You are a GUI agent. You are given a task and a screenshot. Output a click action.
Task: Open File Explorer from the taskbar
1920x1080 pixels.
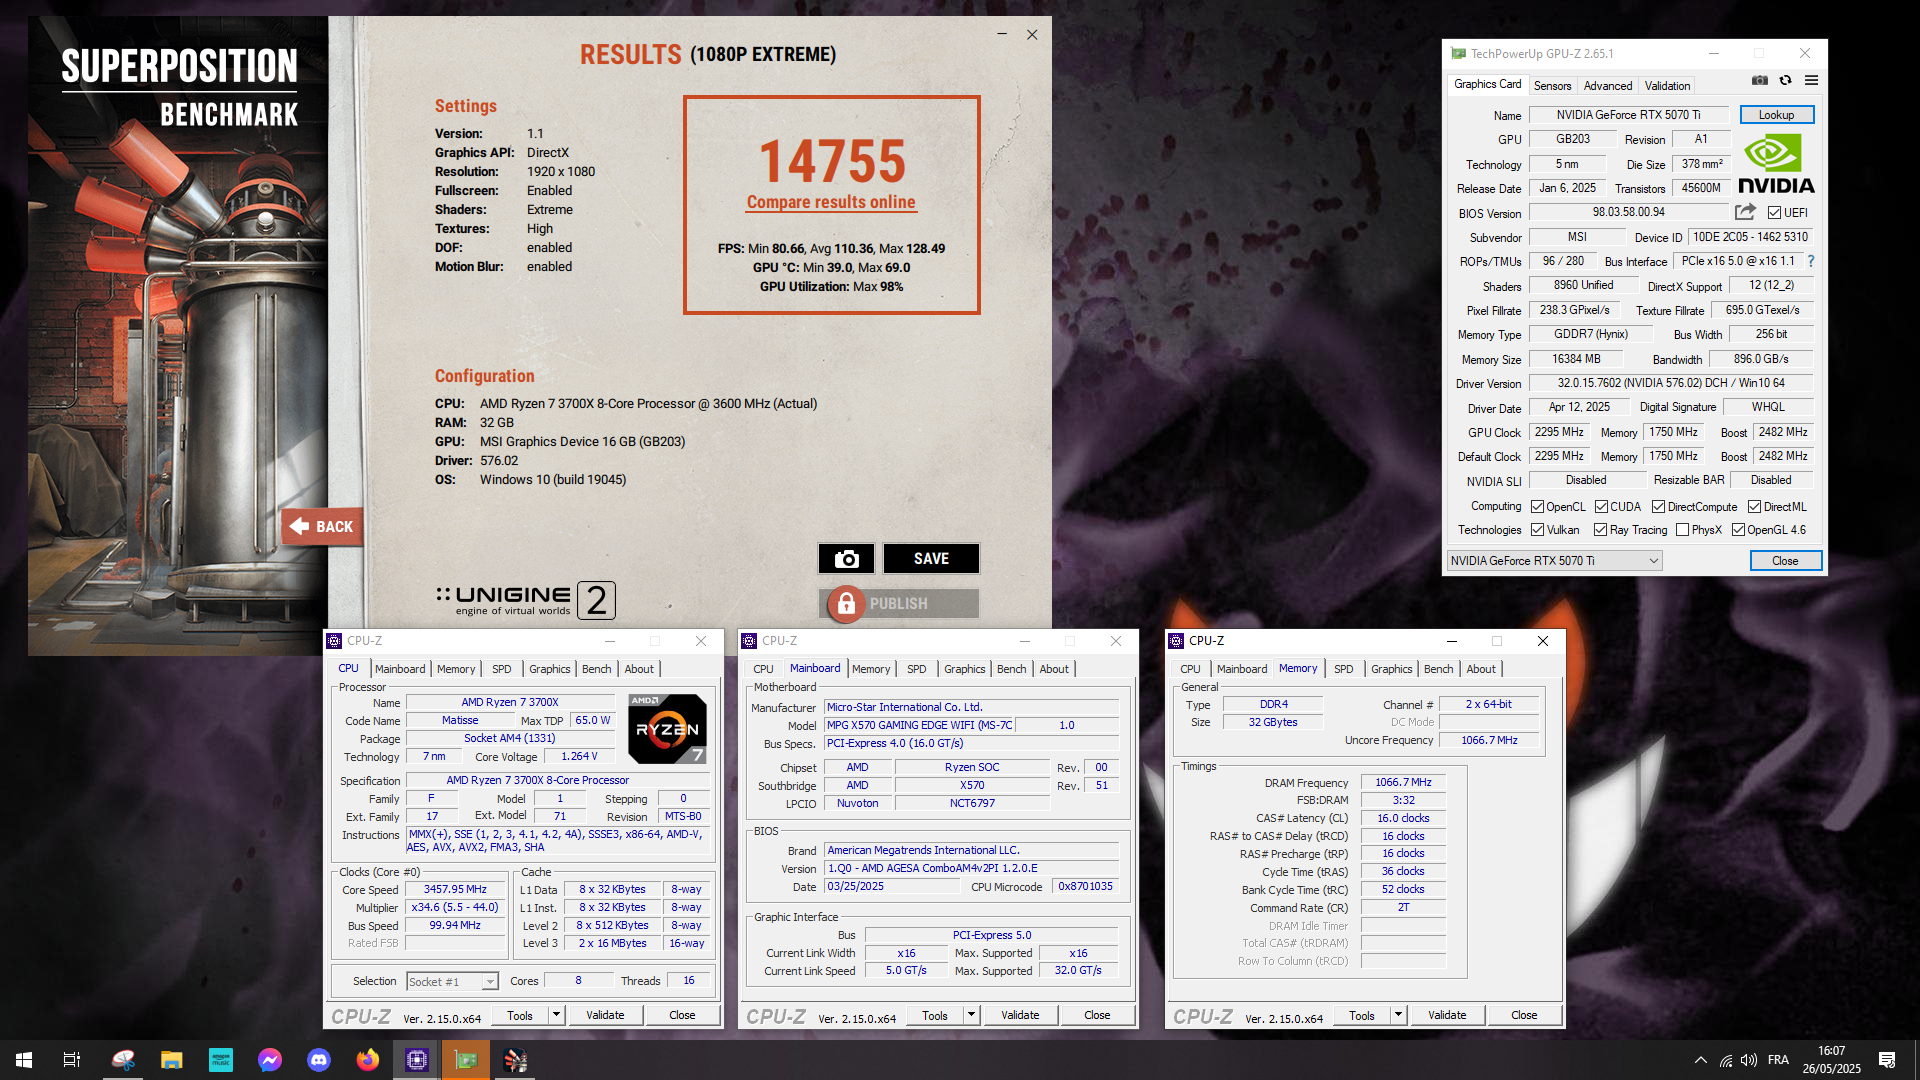172,1060
